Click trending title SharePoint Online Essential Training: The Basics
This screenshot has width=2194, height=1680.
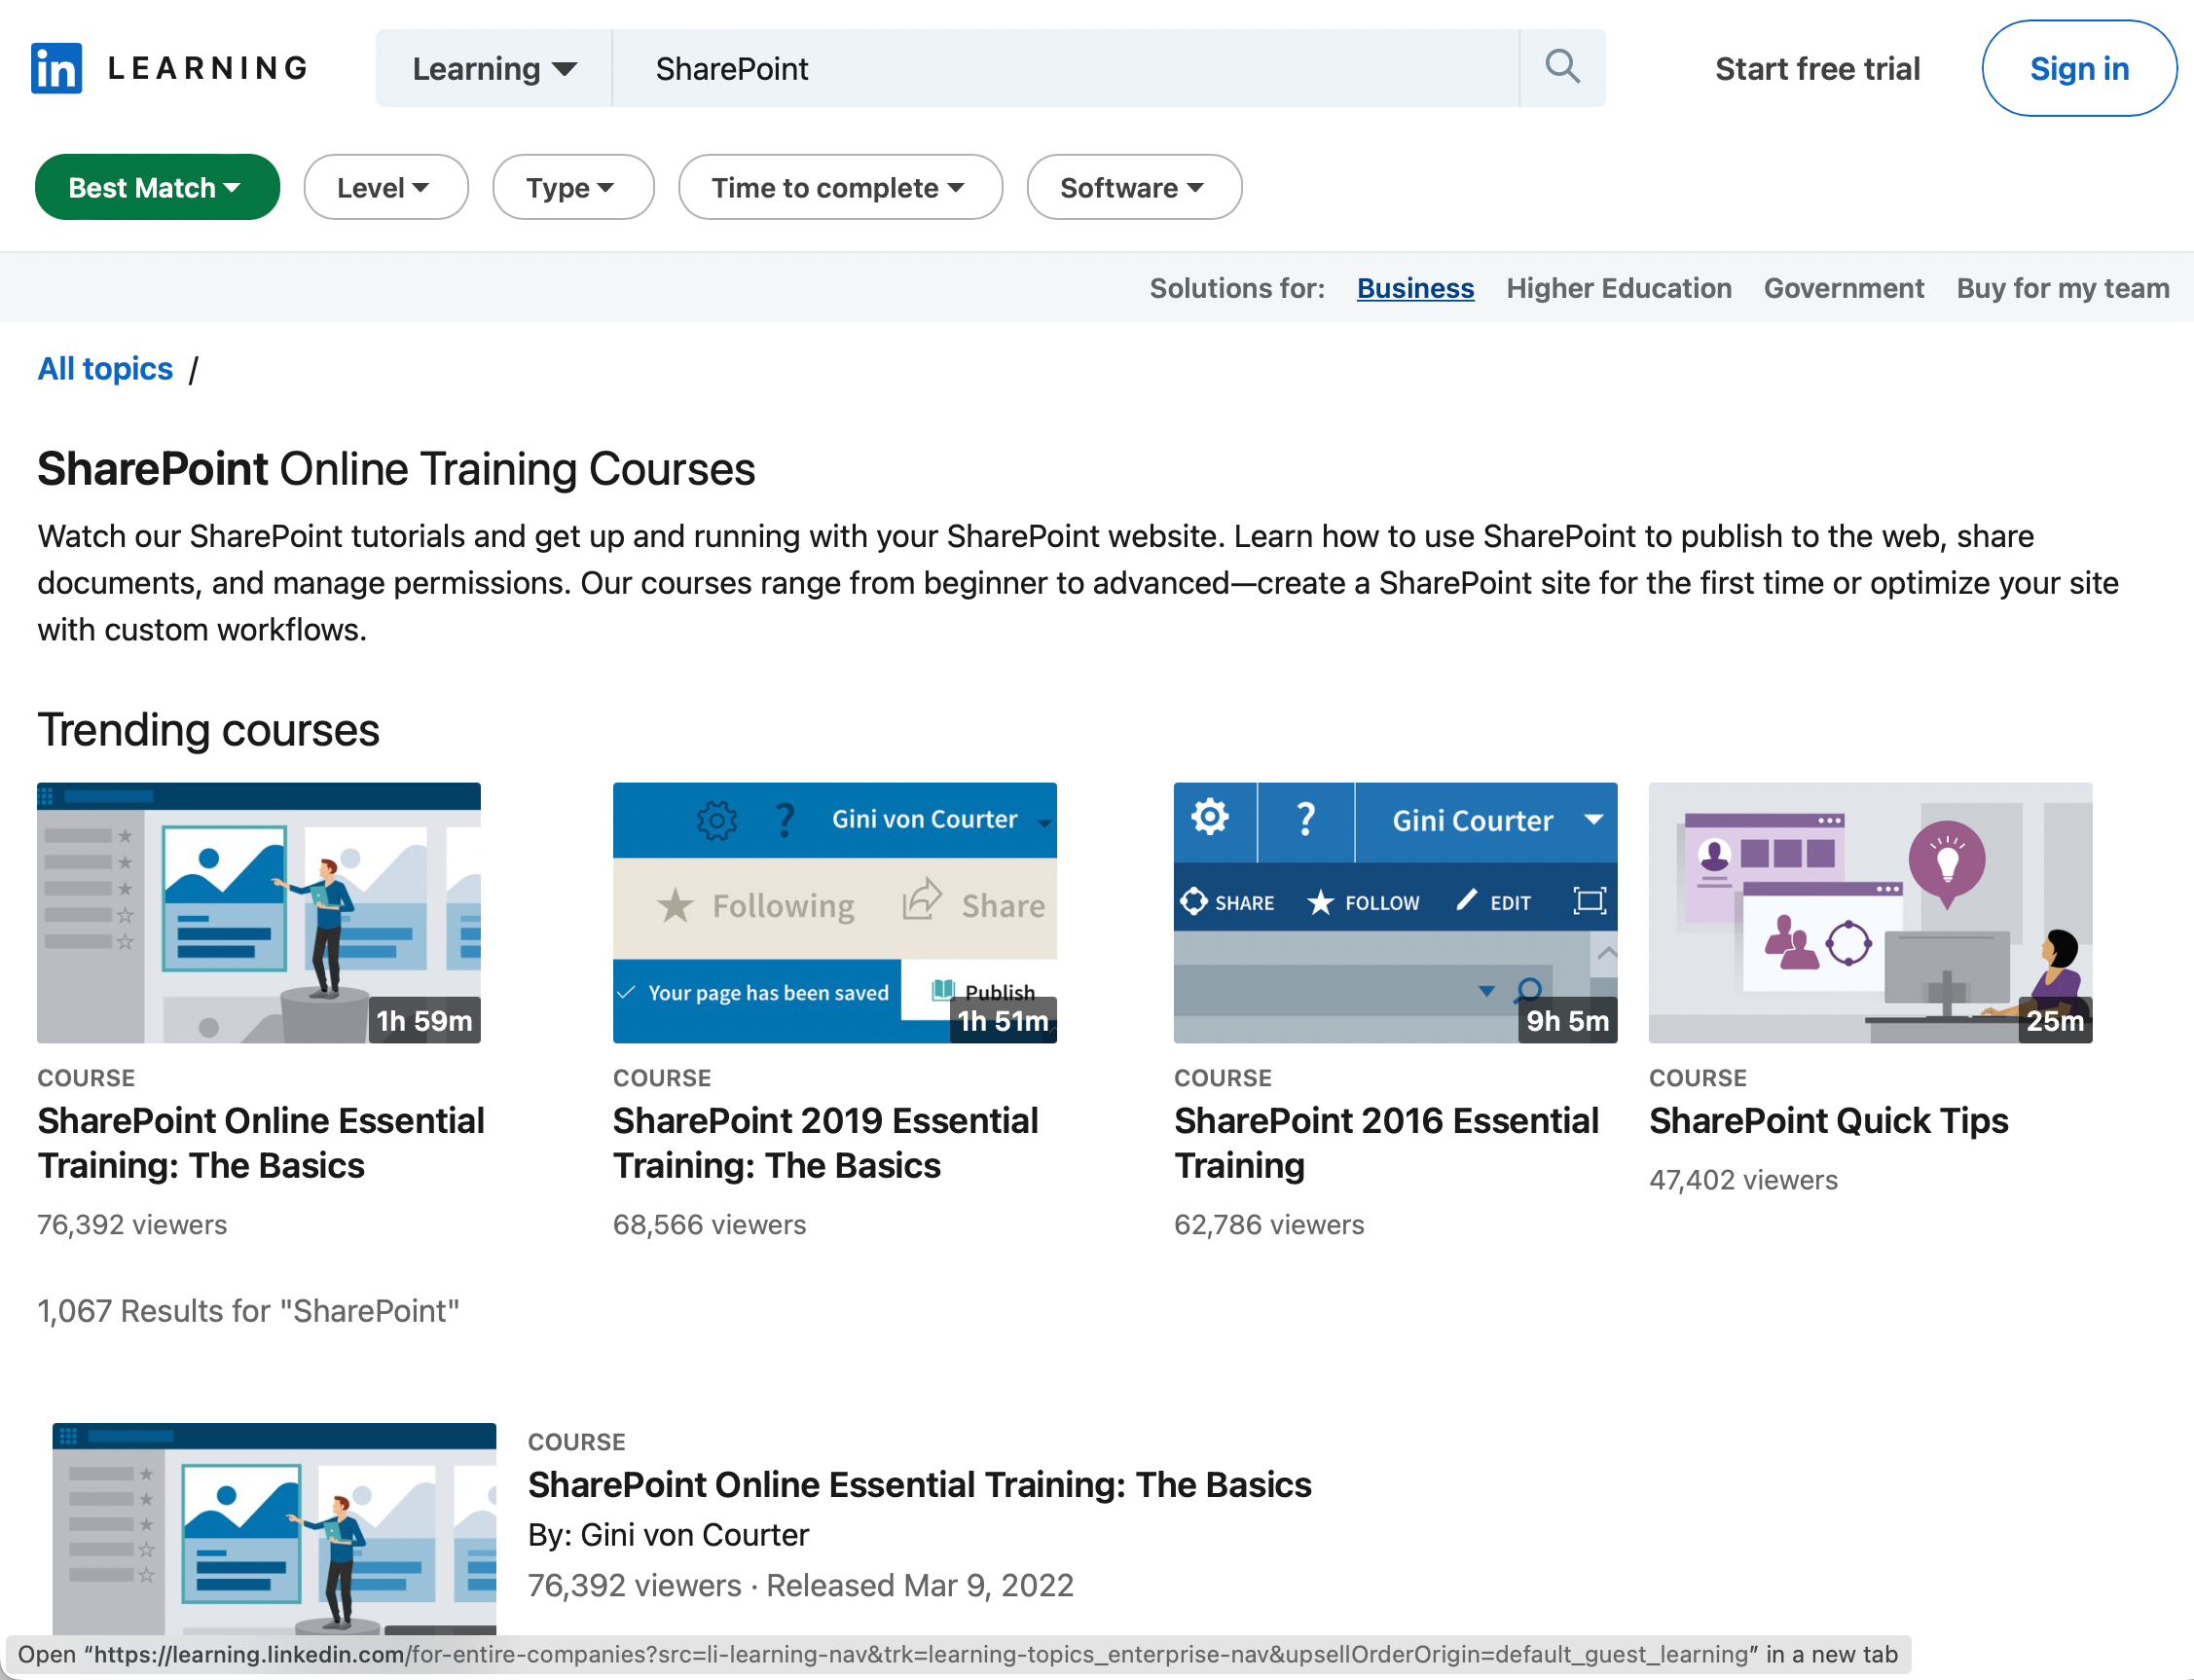(261, 1143)
